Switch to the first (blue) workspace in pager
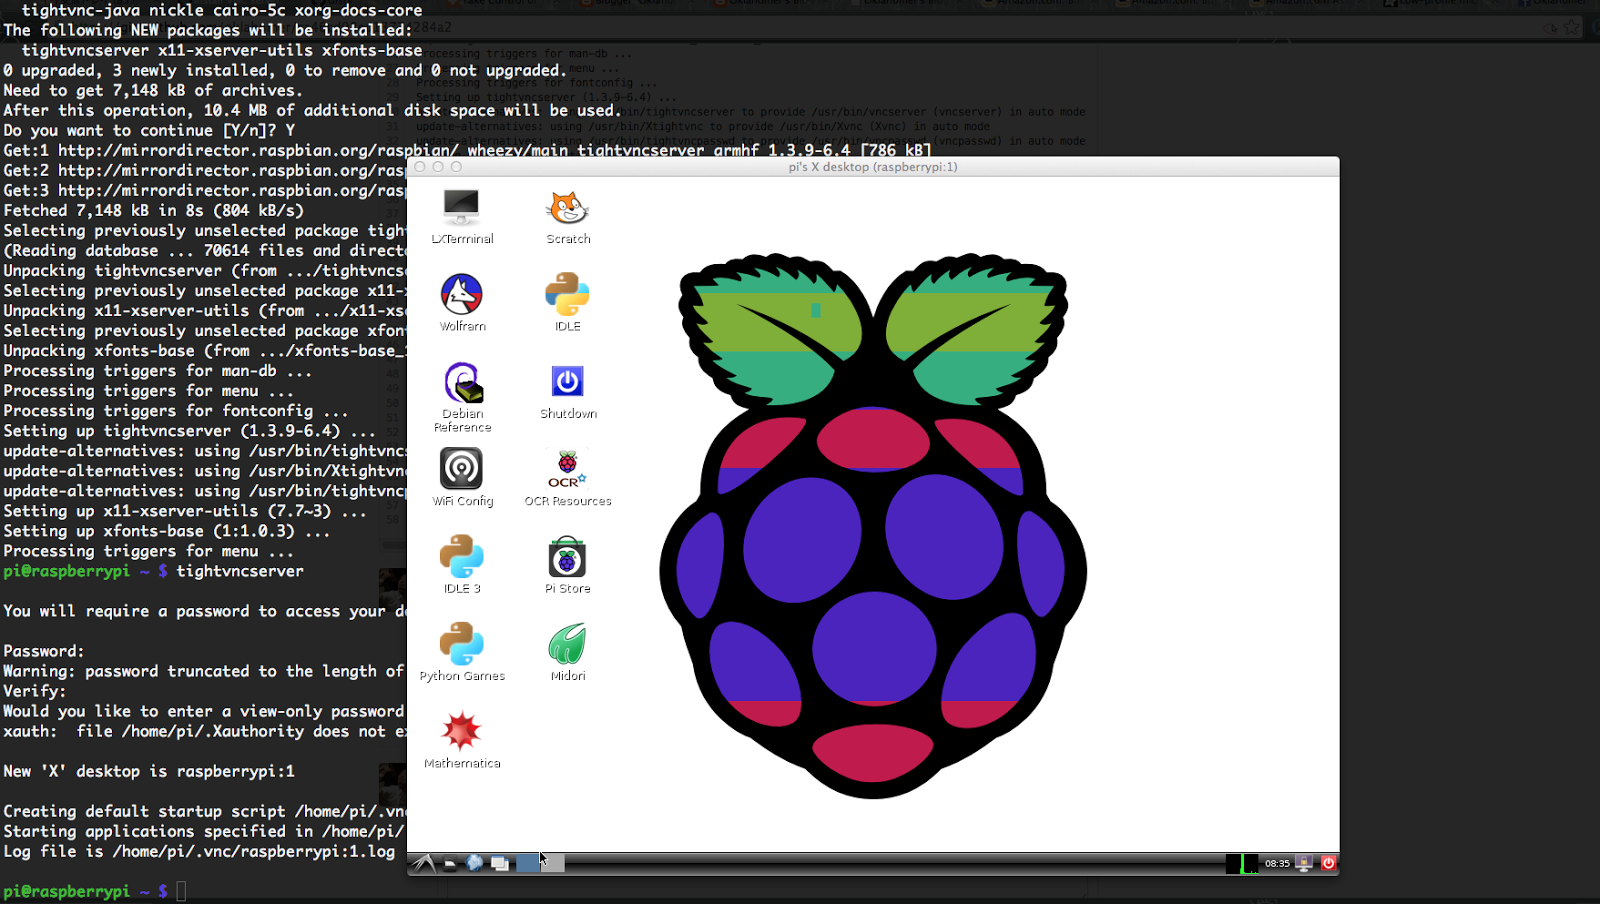 (x=528, y=863)
